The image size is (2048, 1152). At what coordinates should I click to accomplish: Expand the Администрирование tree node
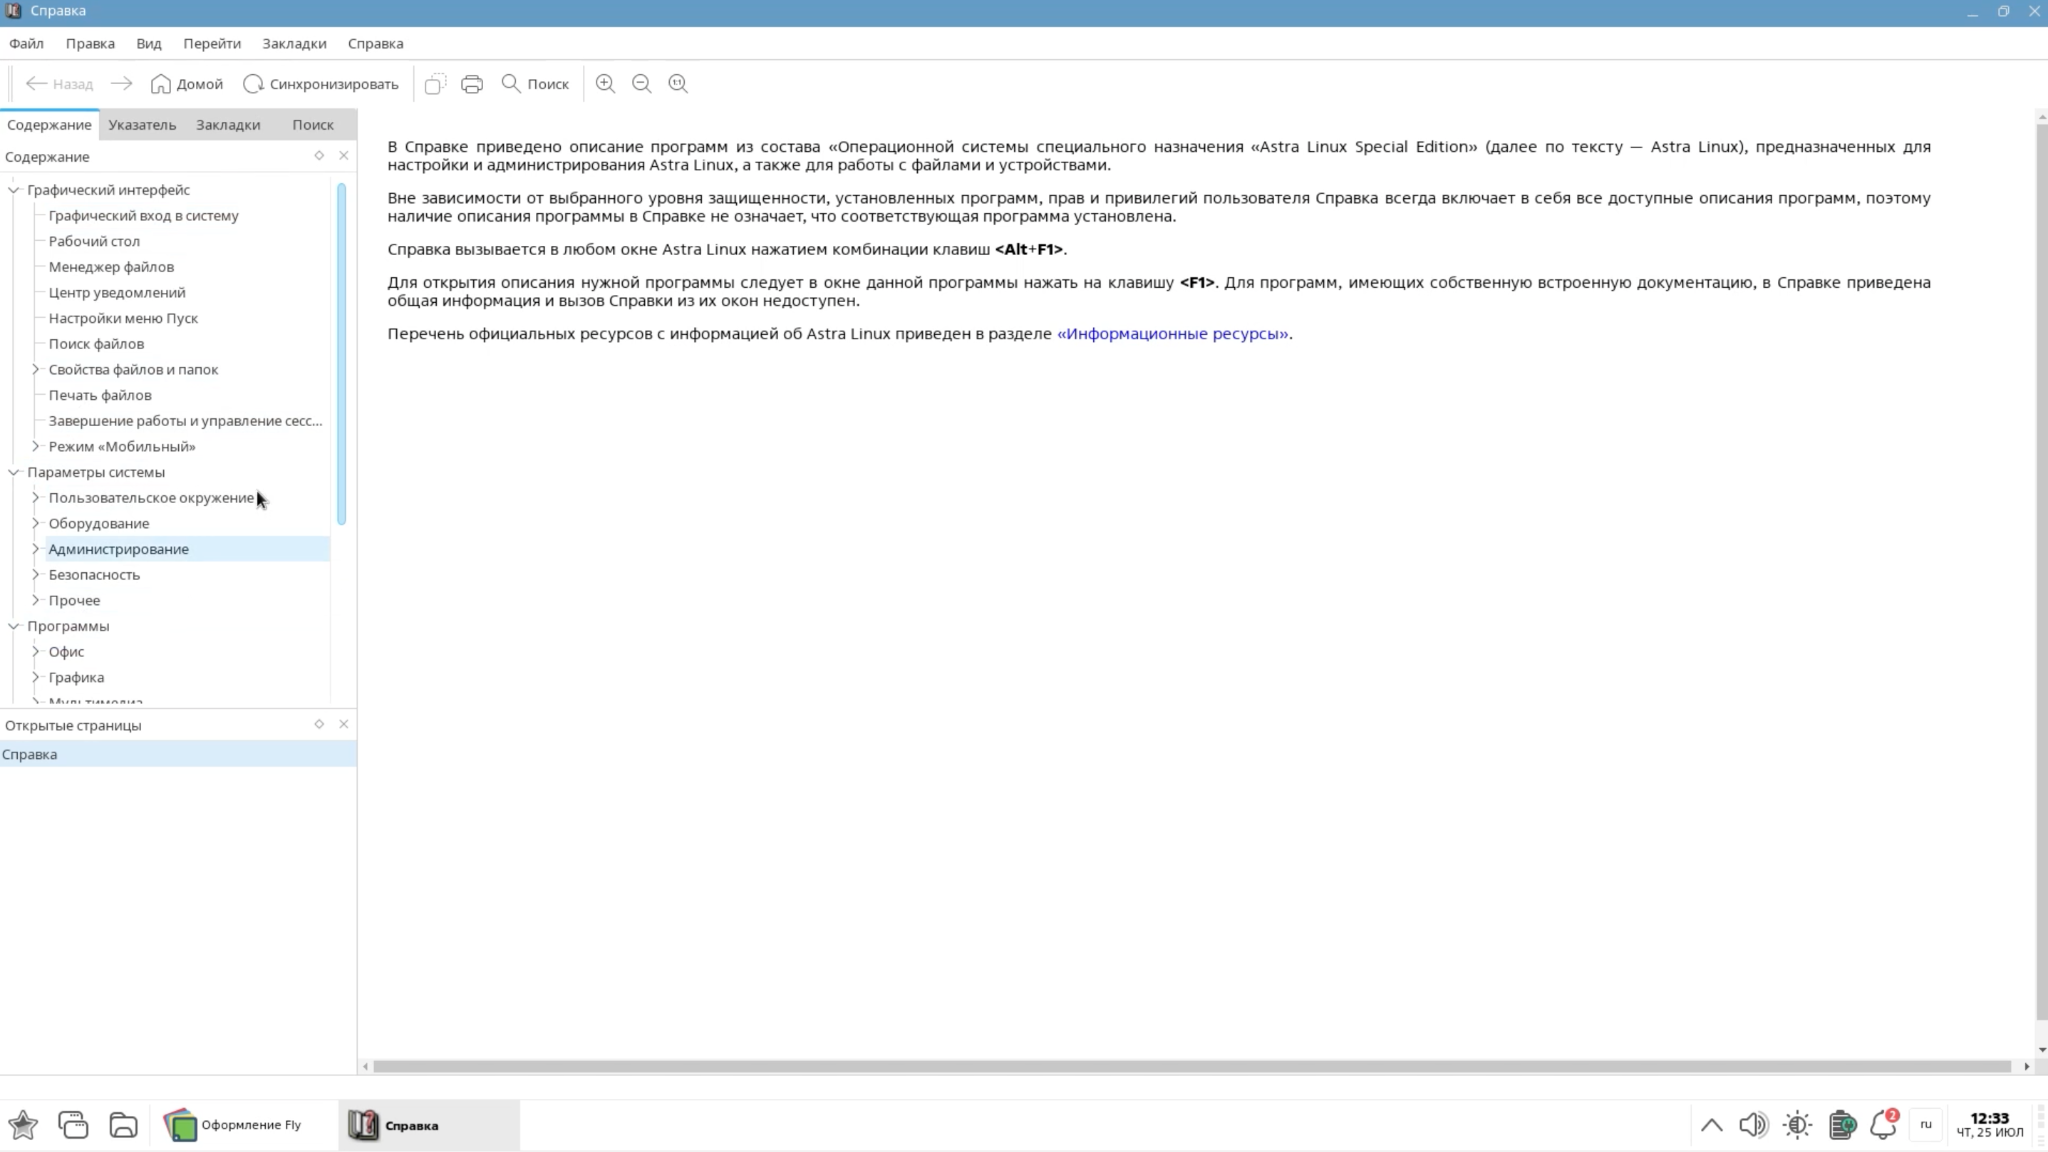[x=36, y=549]
